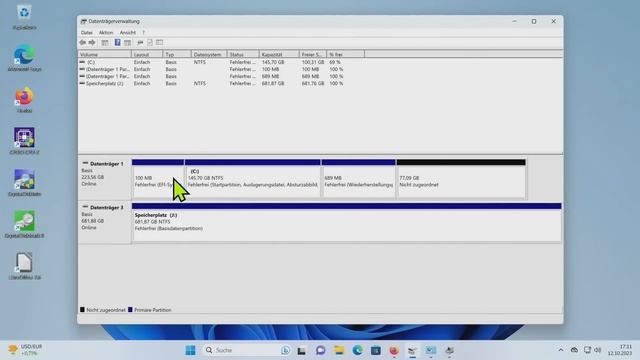The height and width of the screenshot is (360, 640).
Task: Sort by the Volume column header
Action: [104, 54]
